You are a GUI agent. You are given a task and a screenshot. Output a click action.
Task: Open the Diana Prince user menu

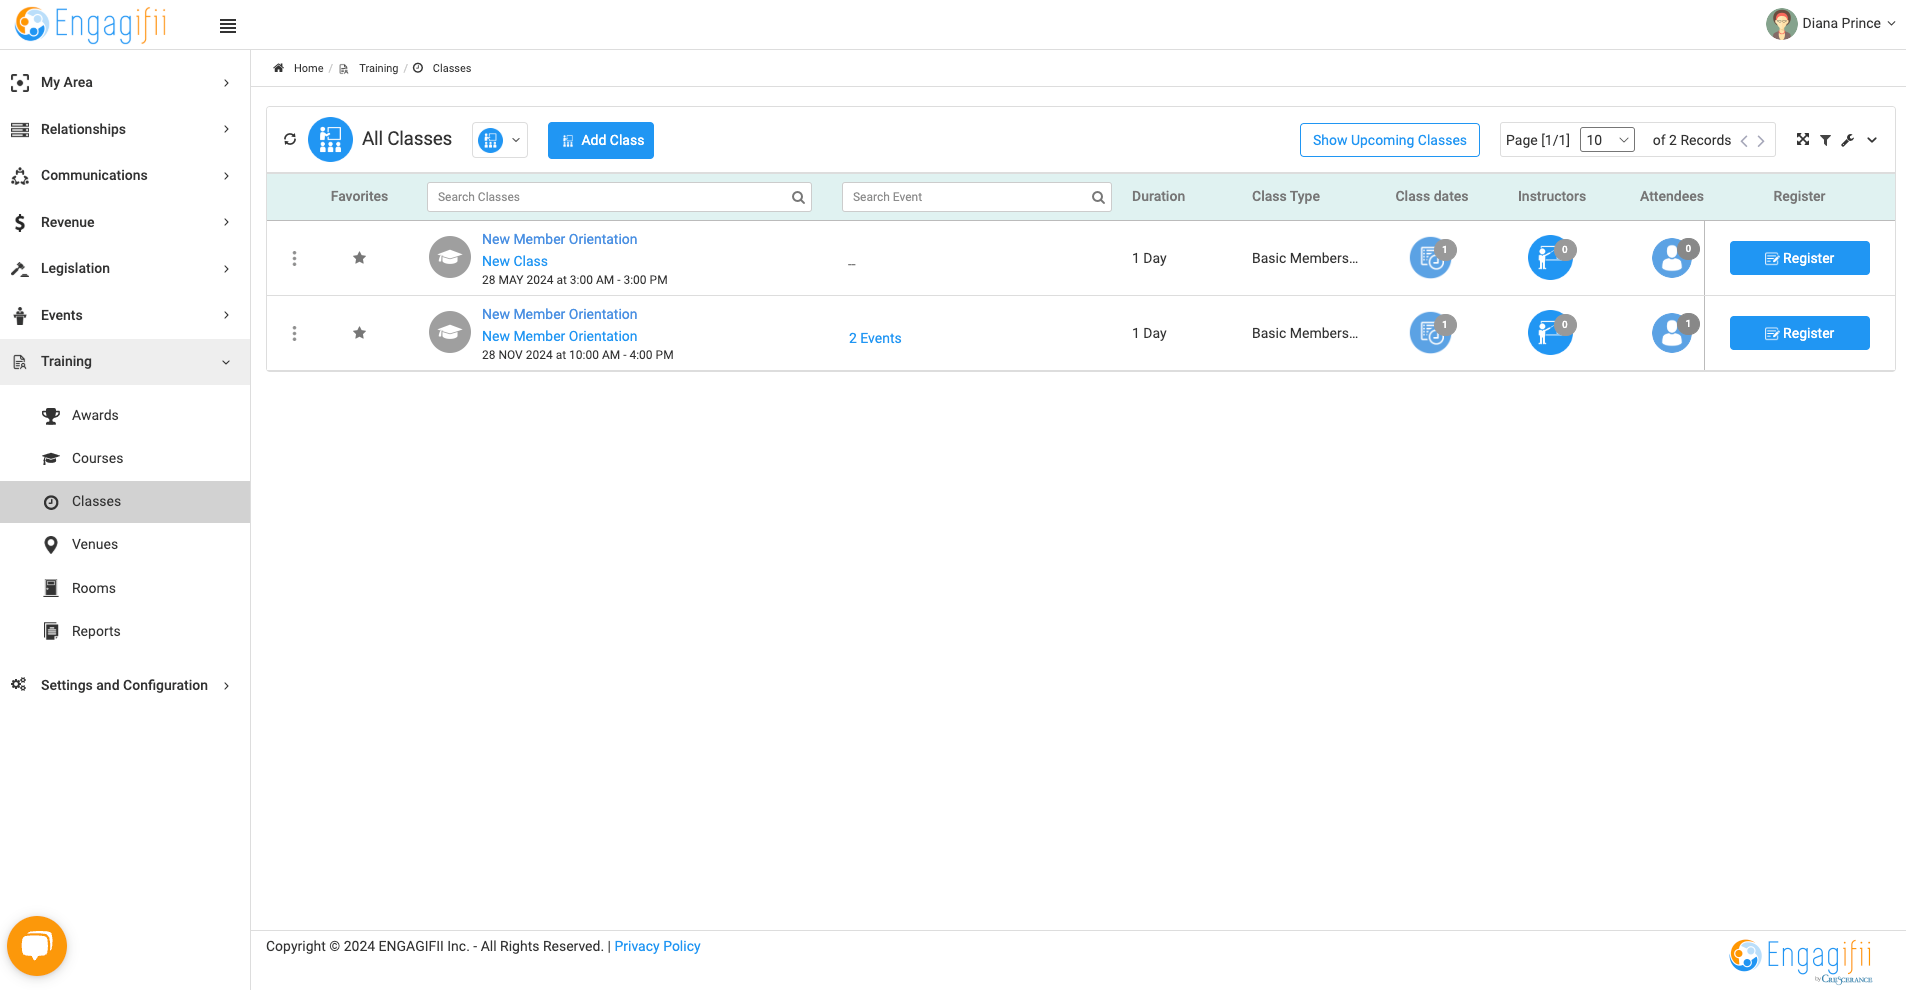coord(1830,24)
